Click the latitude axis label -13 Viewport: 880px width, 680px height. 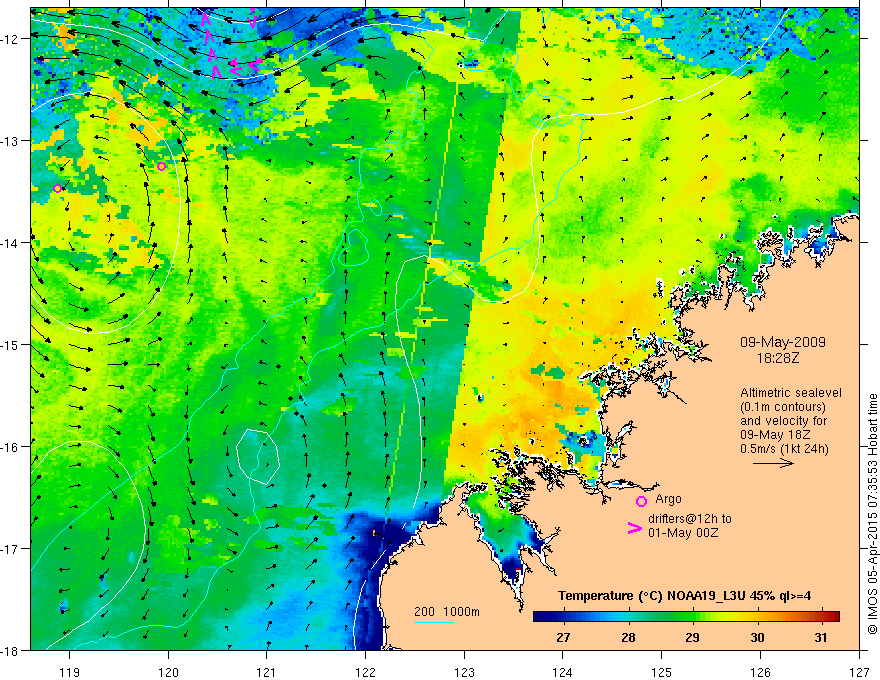(11, 140)
